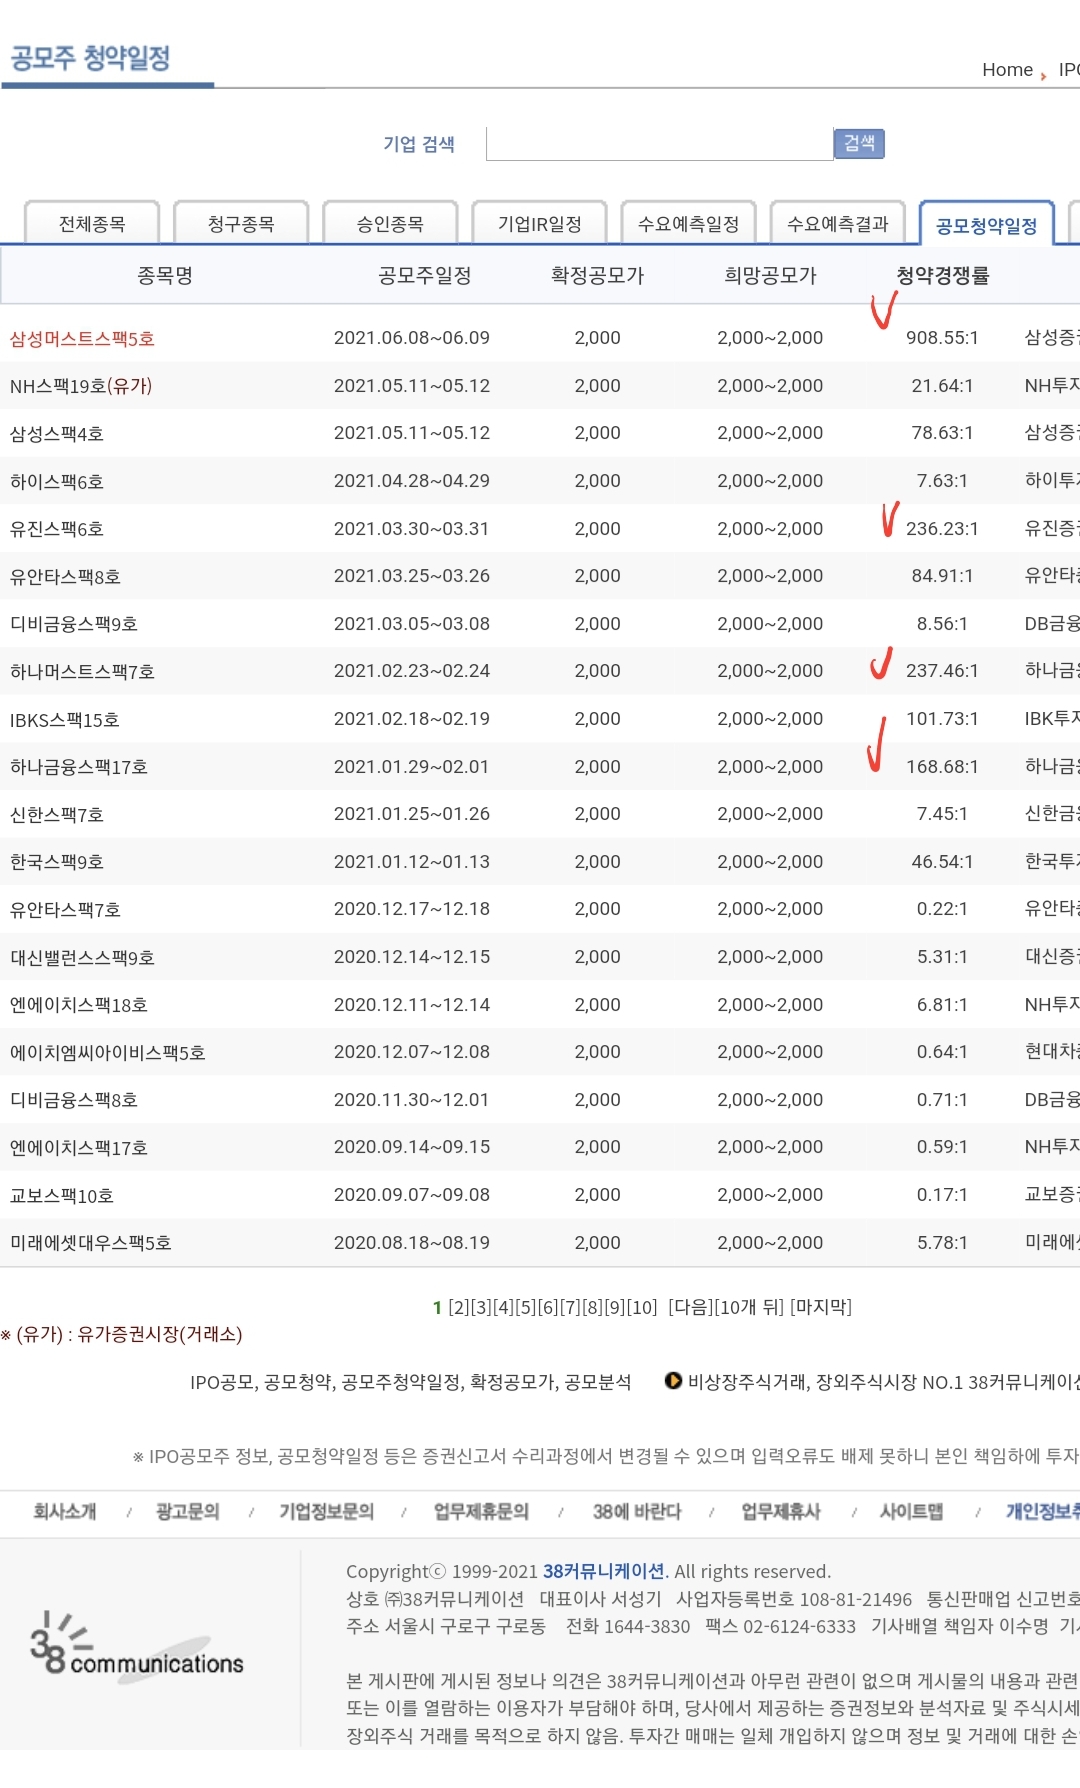
Task: Switch to the 승인종목 tab
Action: tap(390, 224)
